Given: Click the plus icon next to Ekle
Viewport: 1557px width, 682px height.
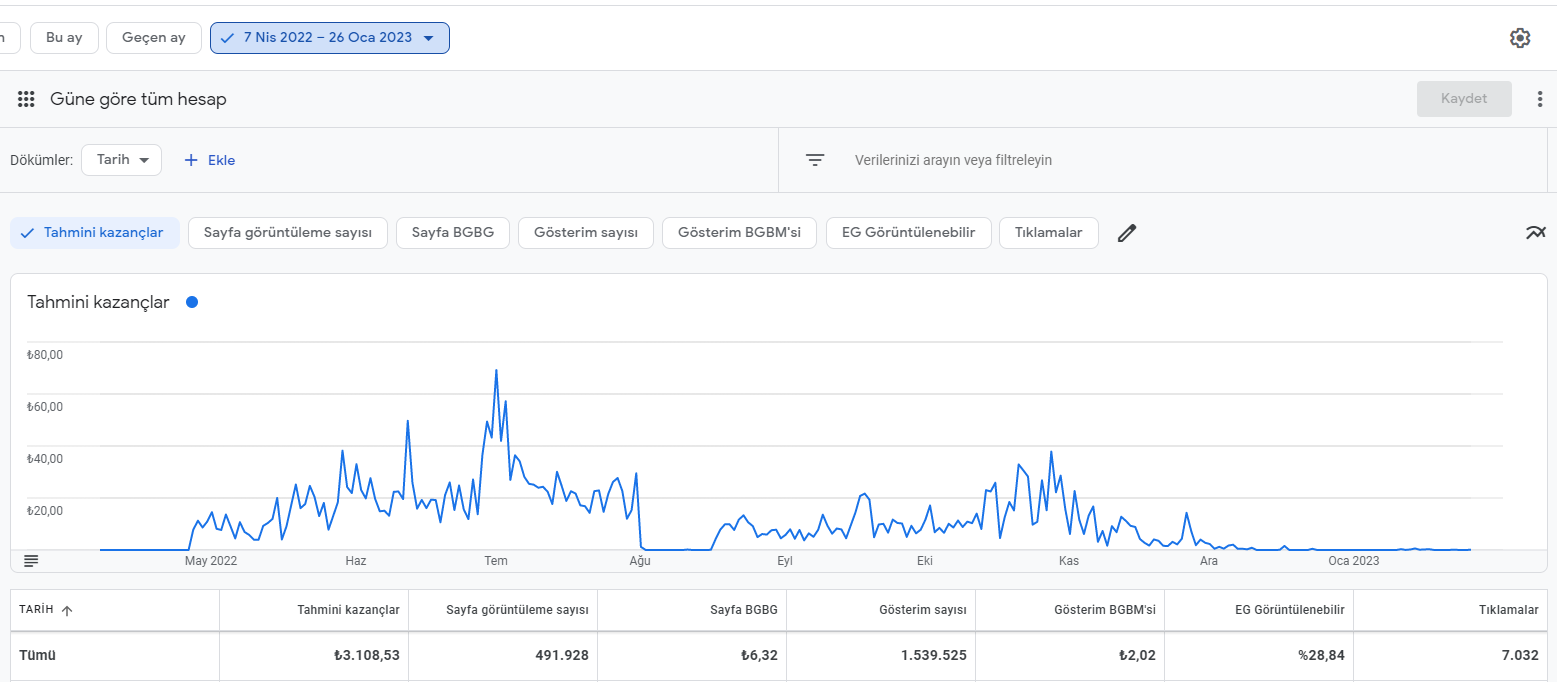Looking at the screenshot, I should [191, 160].
